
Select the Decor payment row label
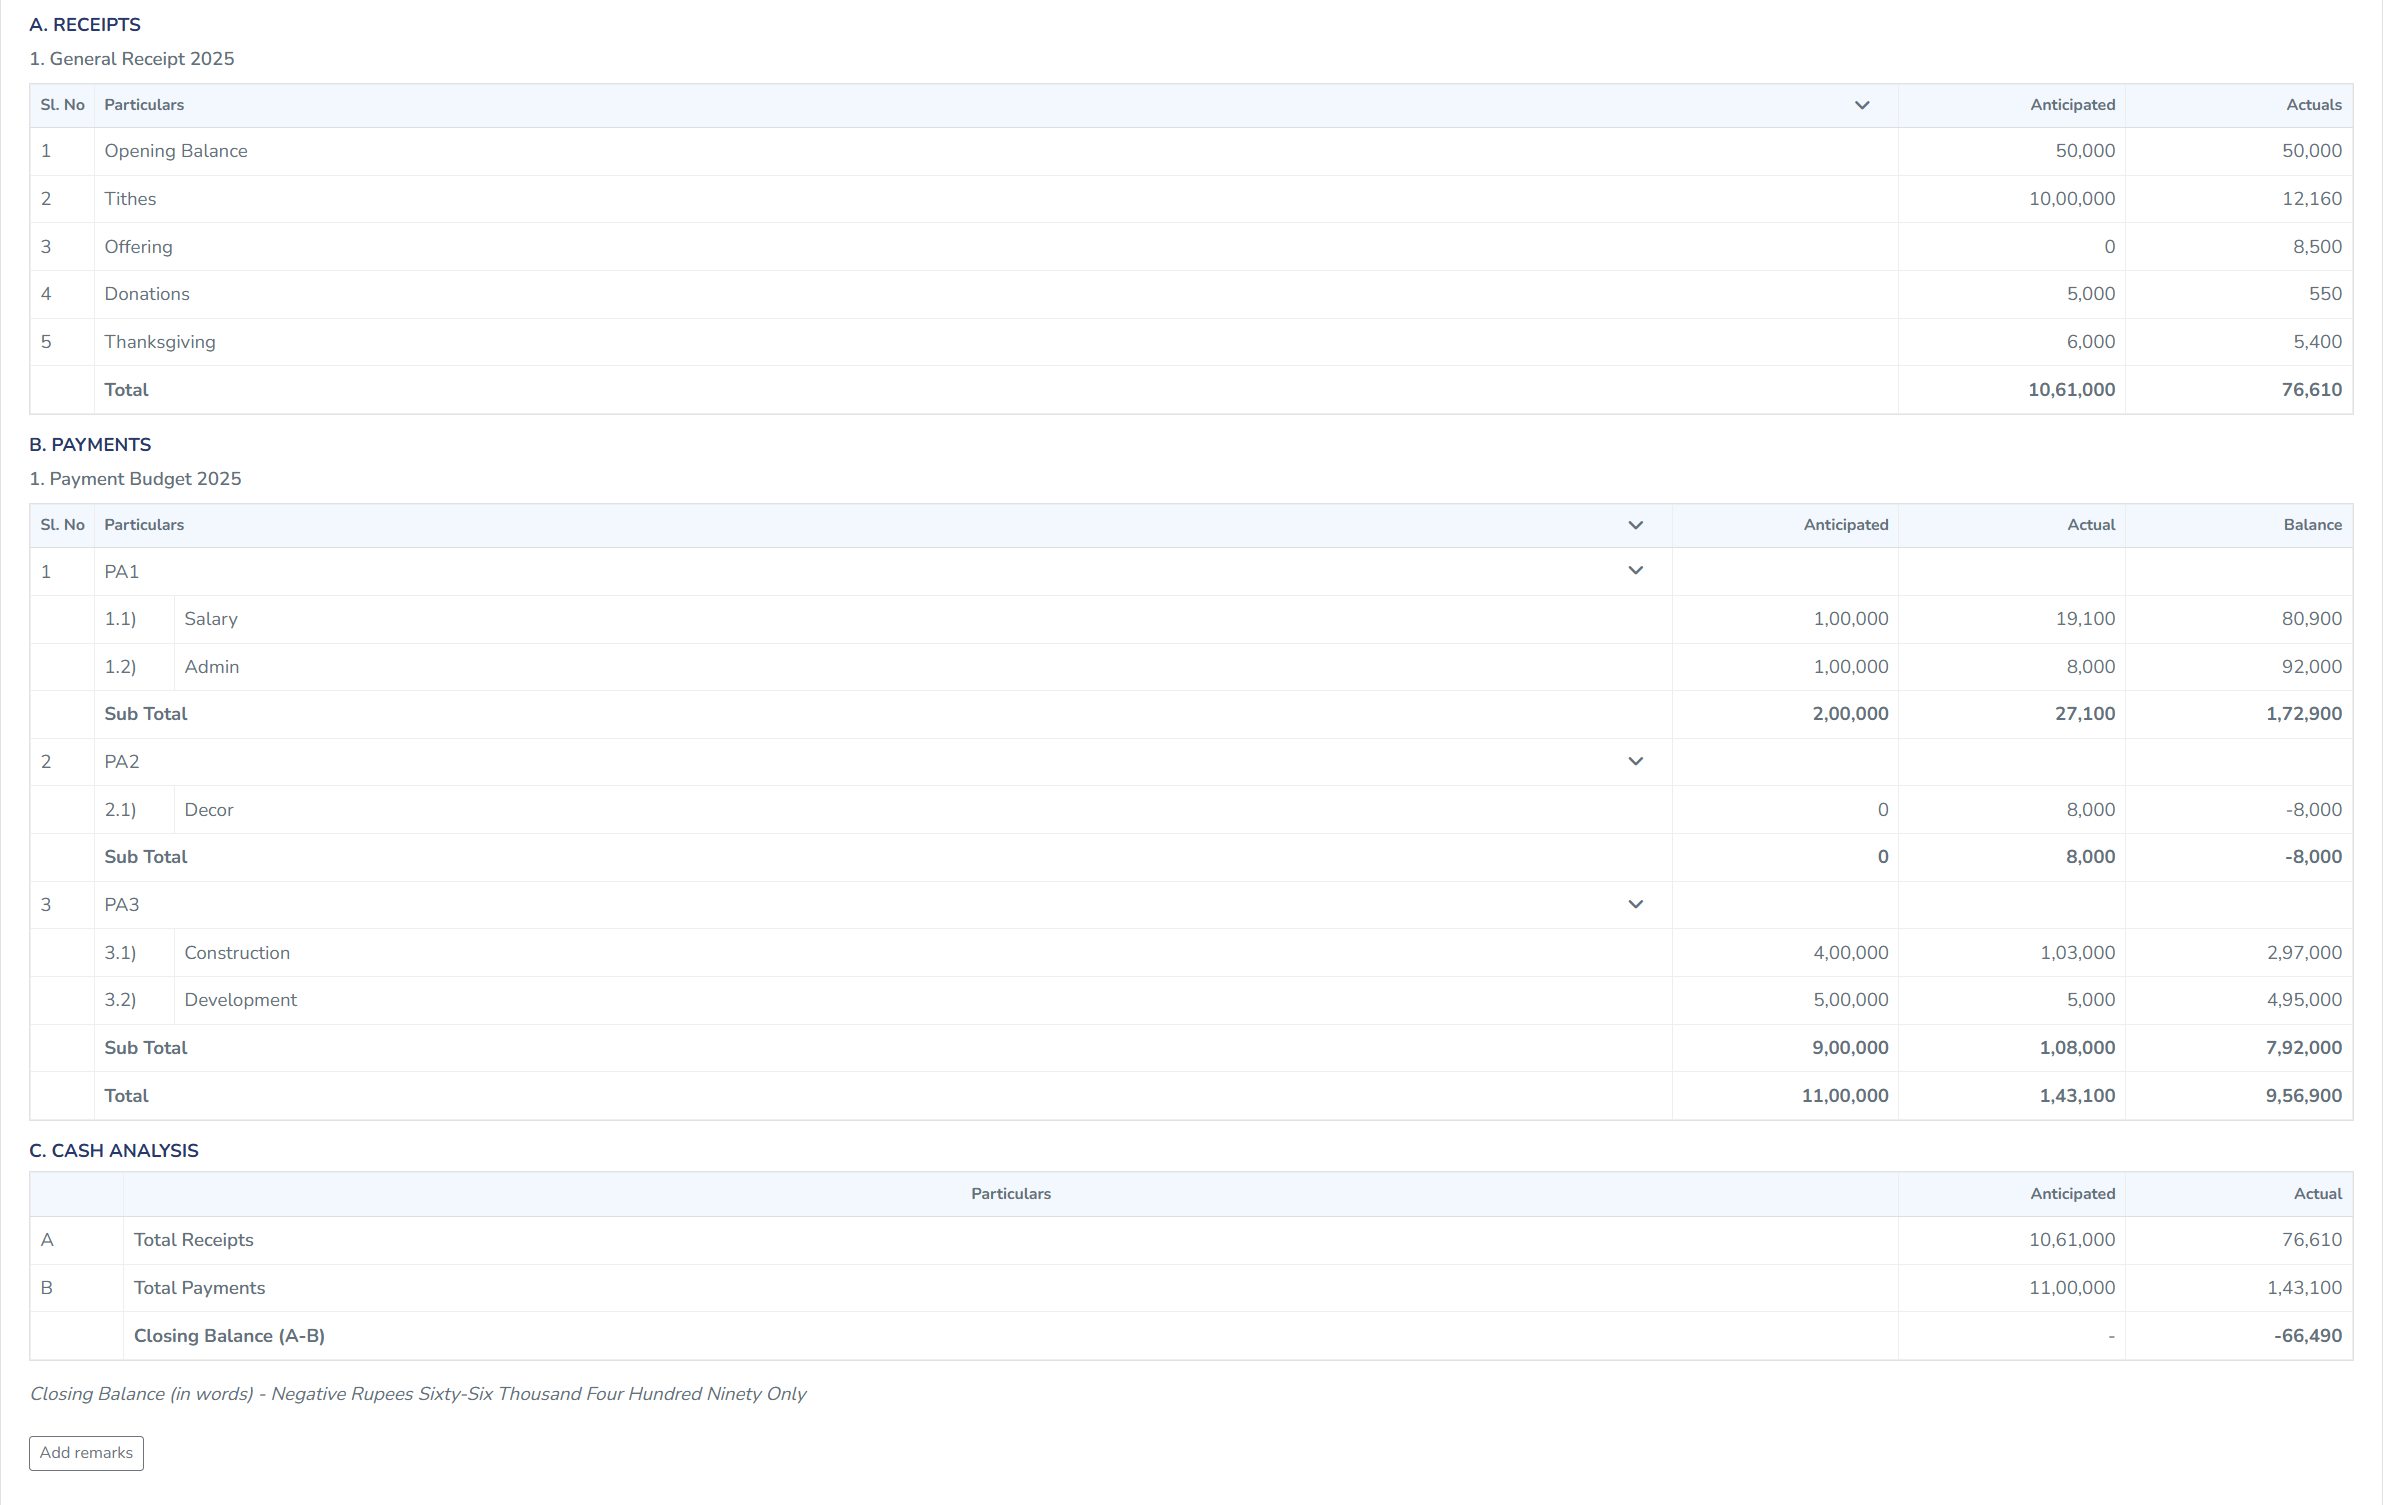[x=209, y=810]
